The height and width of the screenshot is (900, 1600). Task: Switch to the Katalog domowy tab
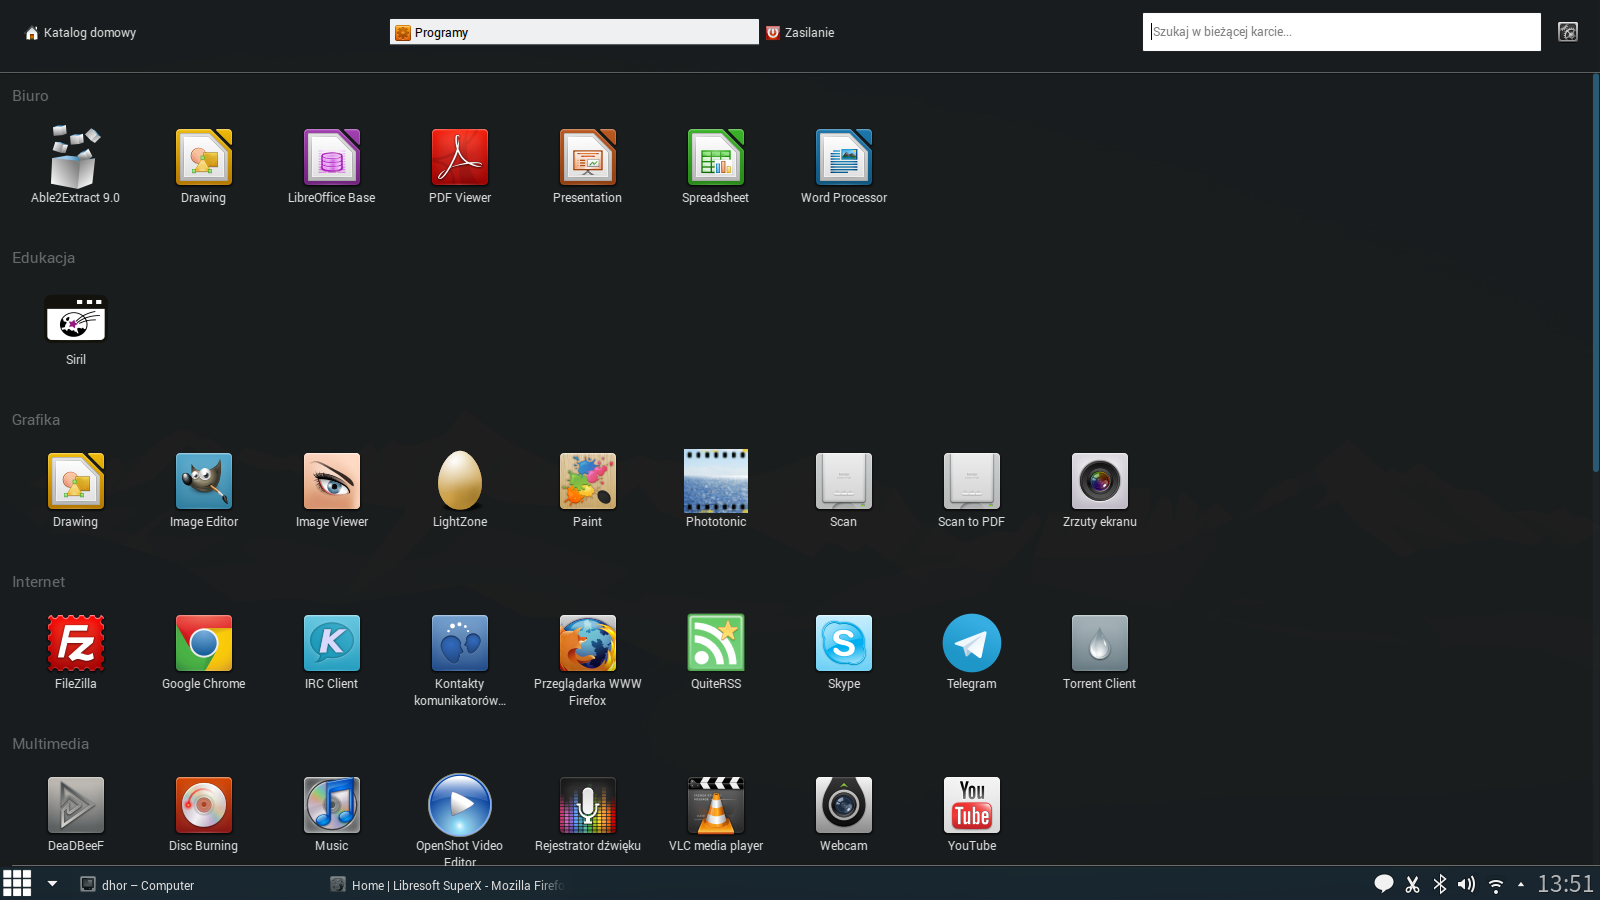(x=81, y=33)
